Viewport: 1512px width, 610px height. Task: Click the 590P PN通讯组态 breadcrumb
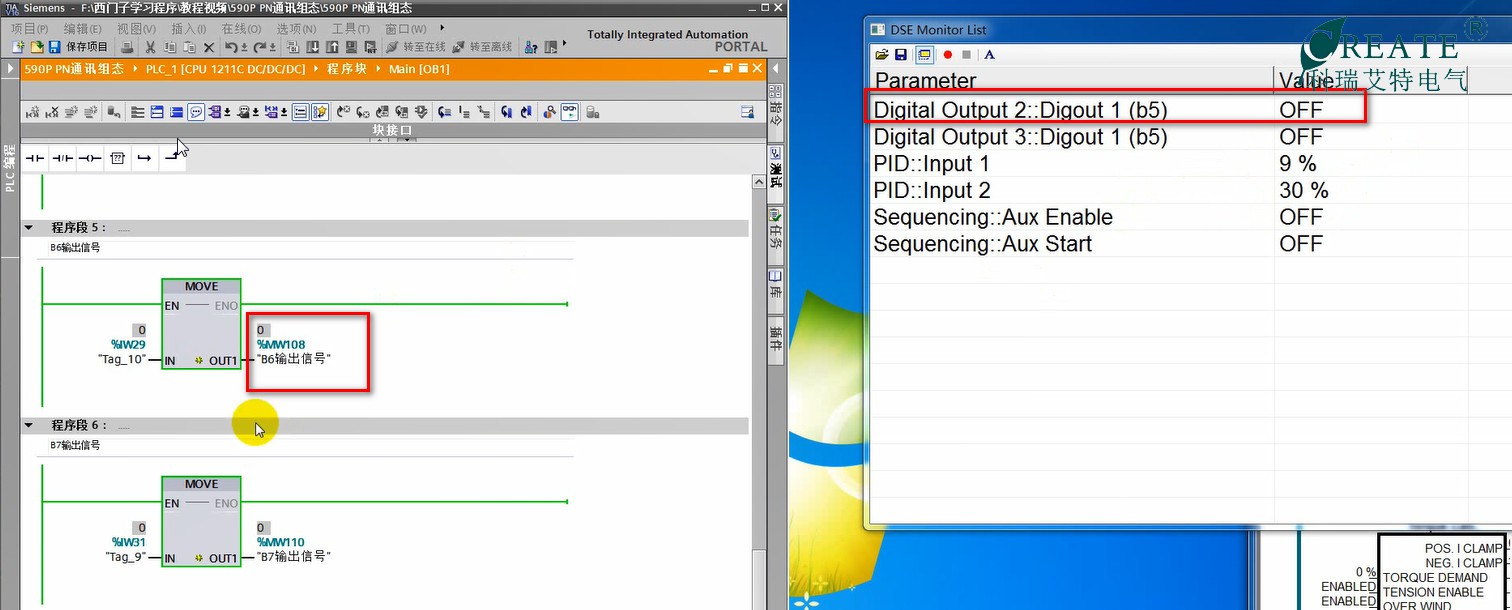pyautogui.click(x=75, y=69)
